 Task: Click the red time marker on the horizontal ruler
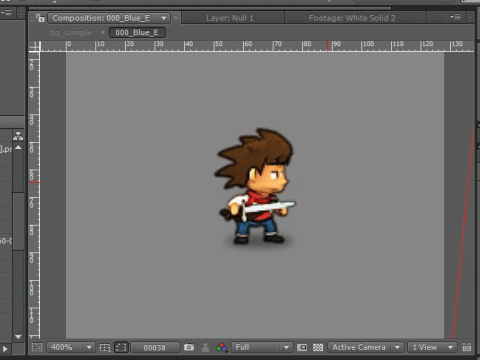[327, 46]
